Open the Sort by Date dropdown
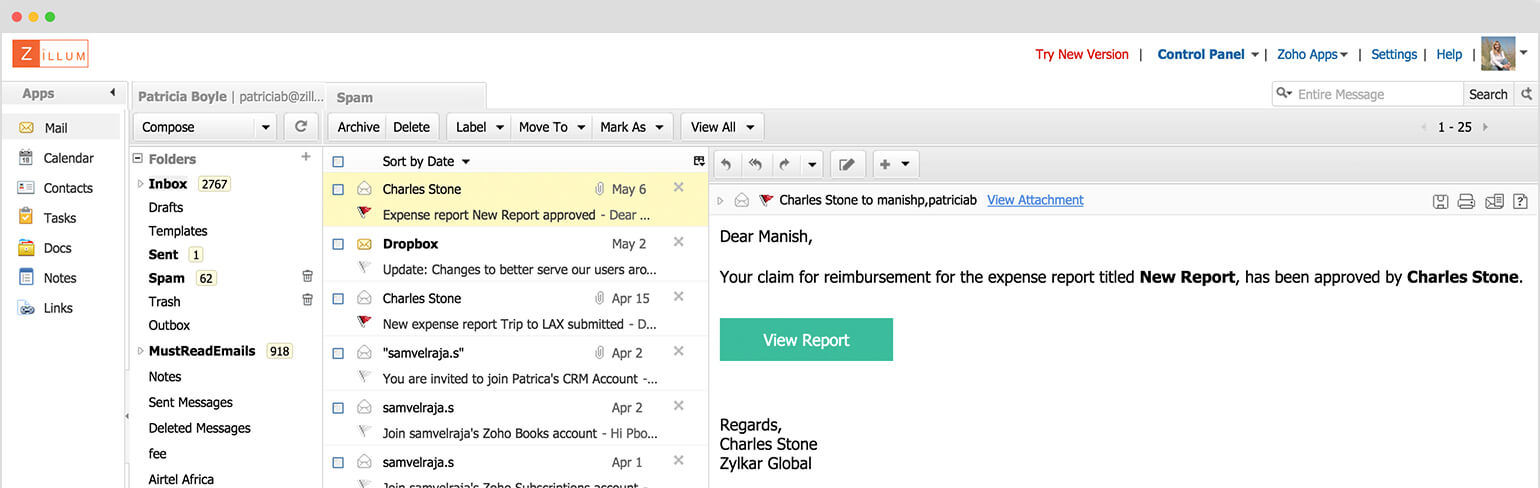The height and width of the screenshot is (488, 1540). (426, 161)
